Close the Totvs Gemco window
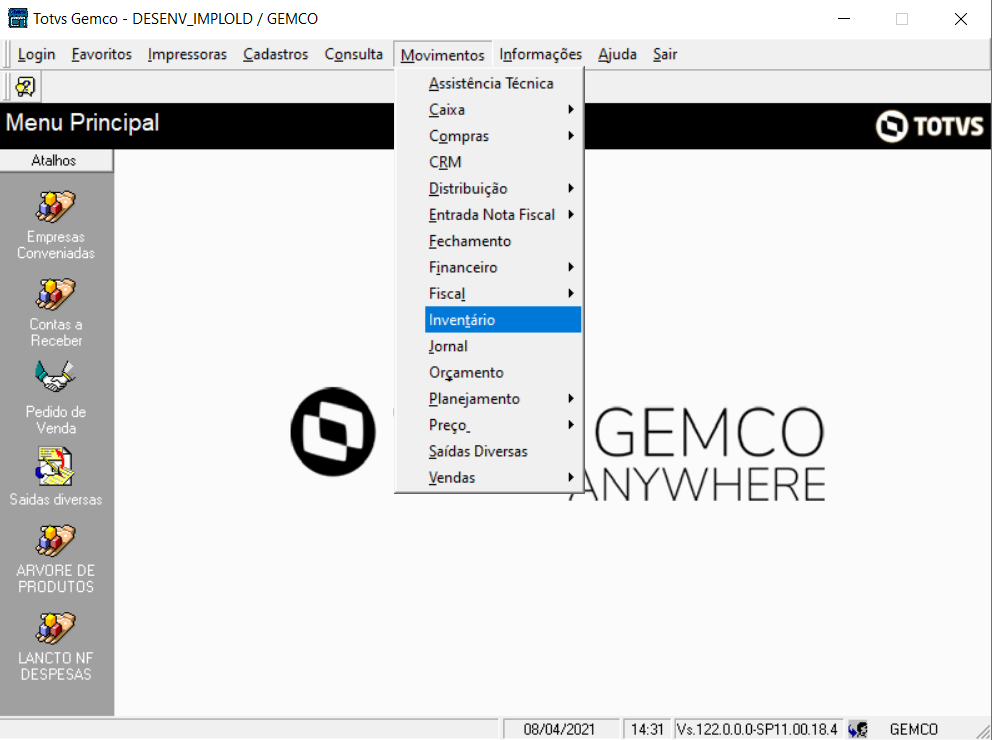Image resolution: width=992 pixels, height=740 pixels. point(960,18)
